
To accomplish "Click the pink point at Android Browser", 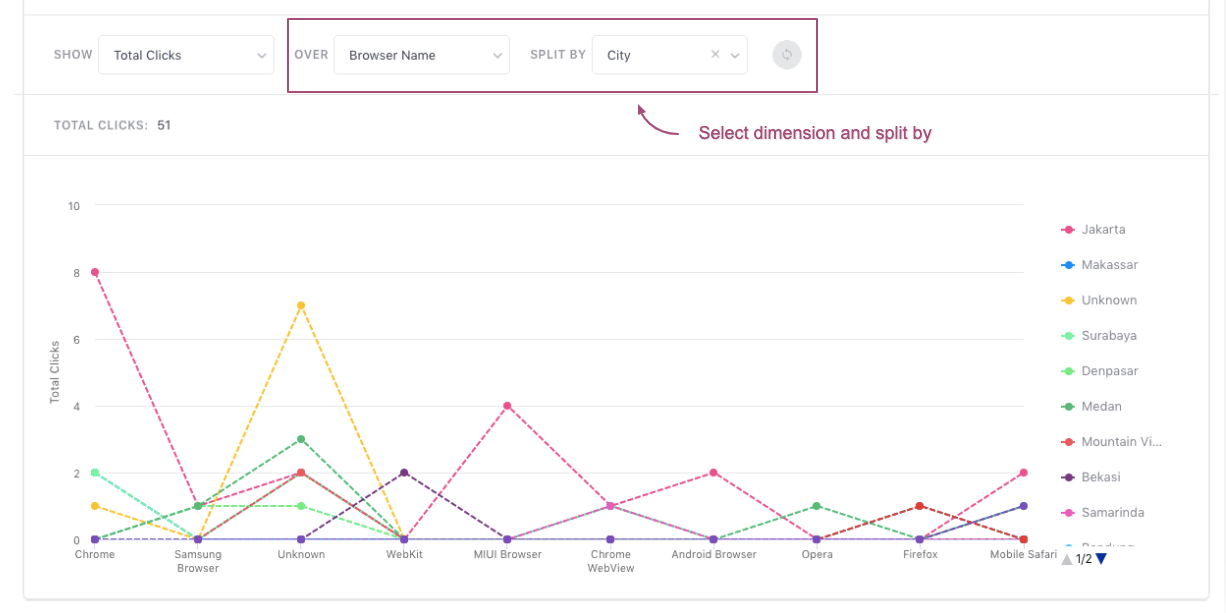I will [713, 473].
